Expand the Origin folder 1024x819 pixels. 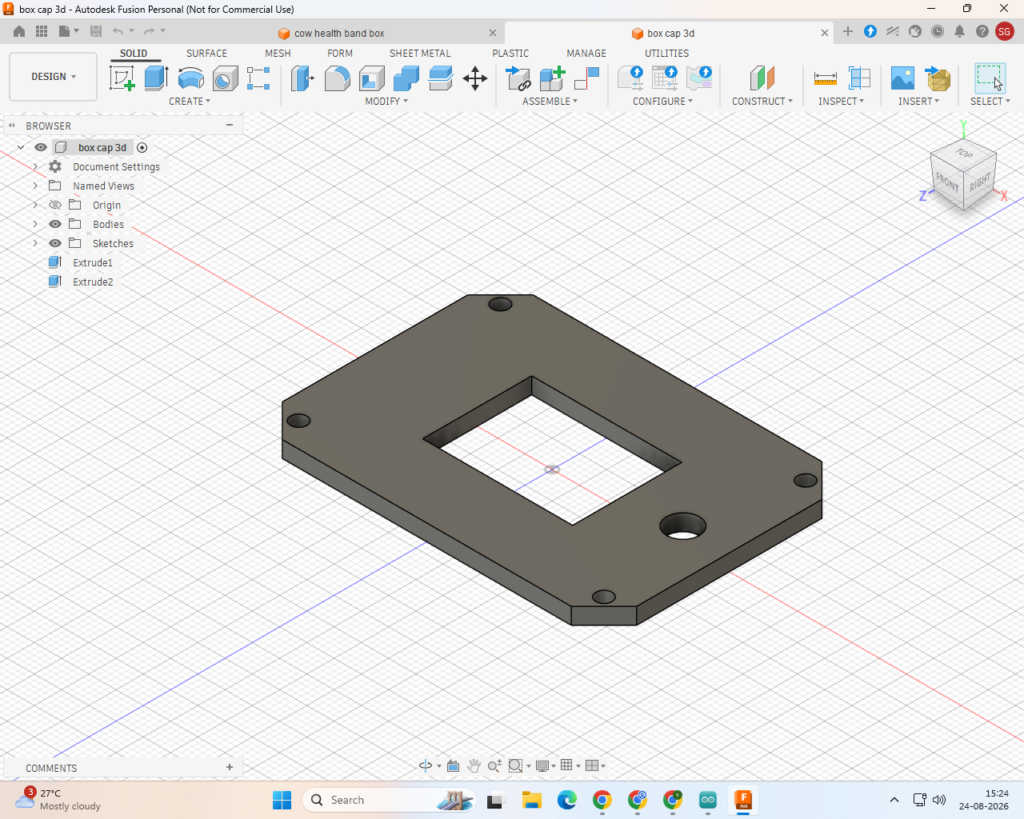point(35,205)
